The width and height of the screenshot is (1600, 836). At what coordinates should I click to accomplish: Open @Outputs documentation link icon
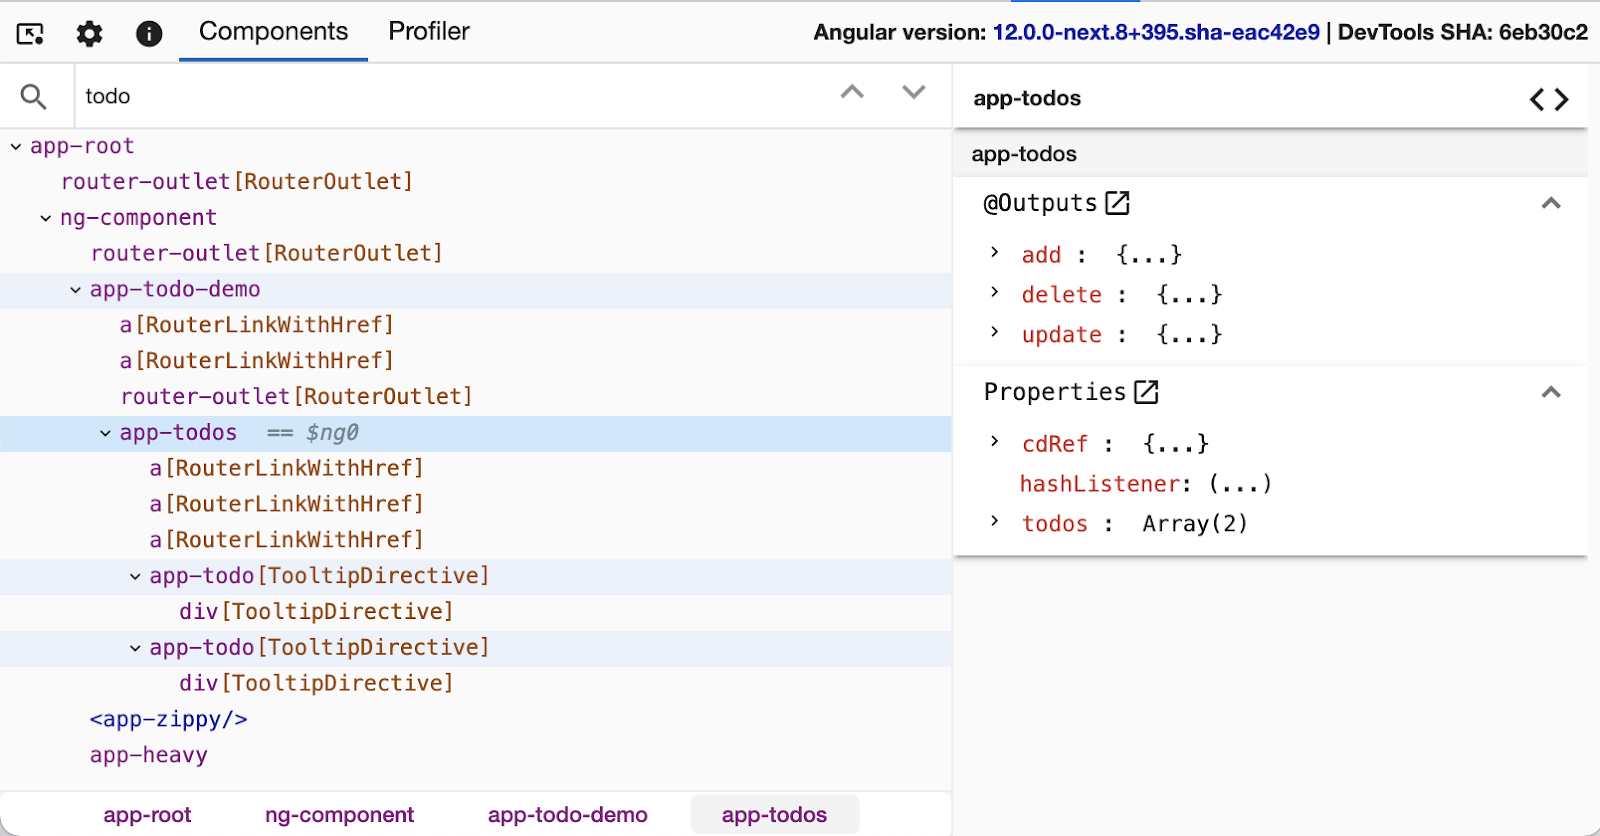point(1117,203)
